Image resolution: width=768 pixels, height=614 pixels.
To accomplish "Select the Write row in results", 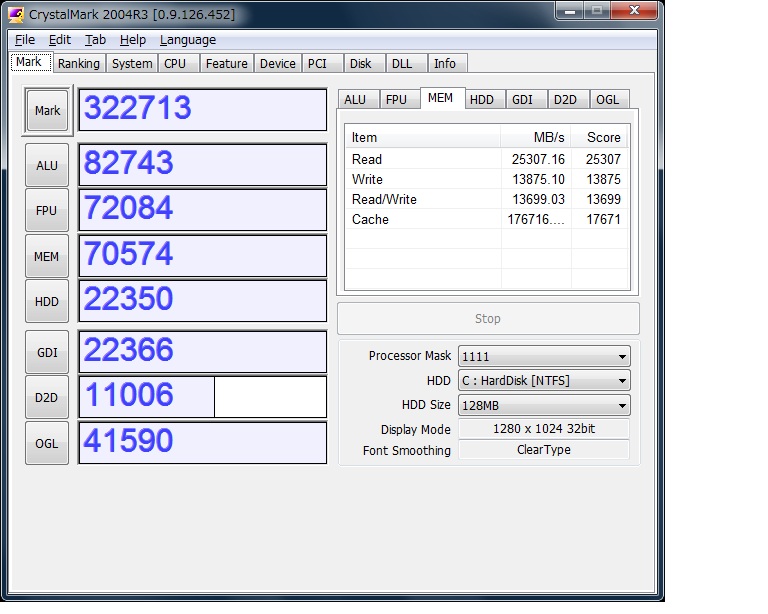I will coord(487,179).
